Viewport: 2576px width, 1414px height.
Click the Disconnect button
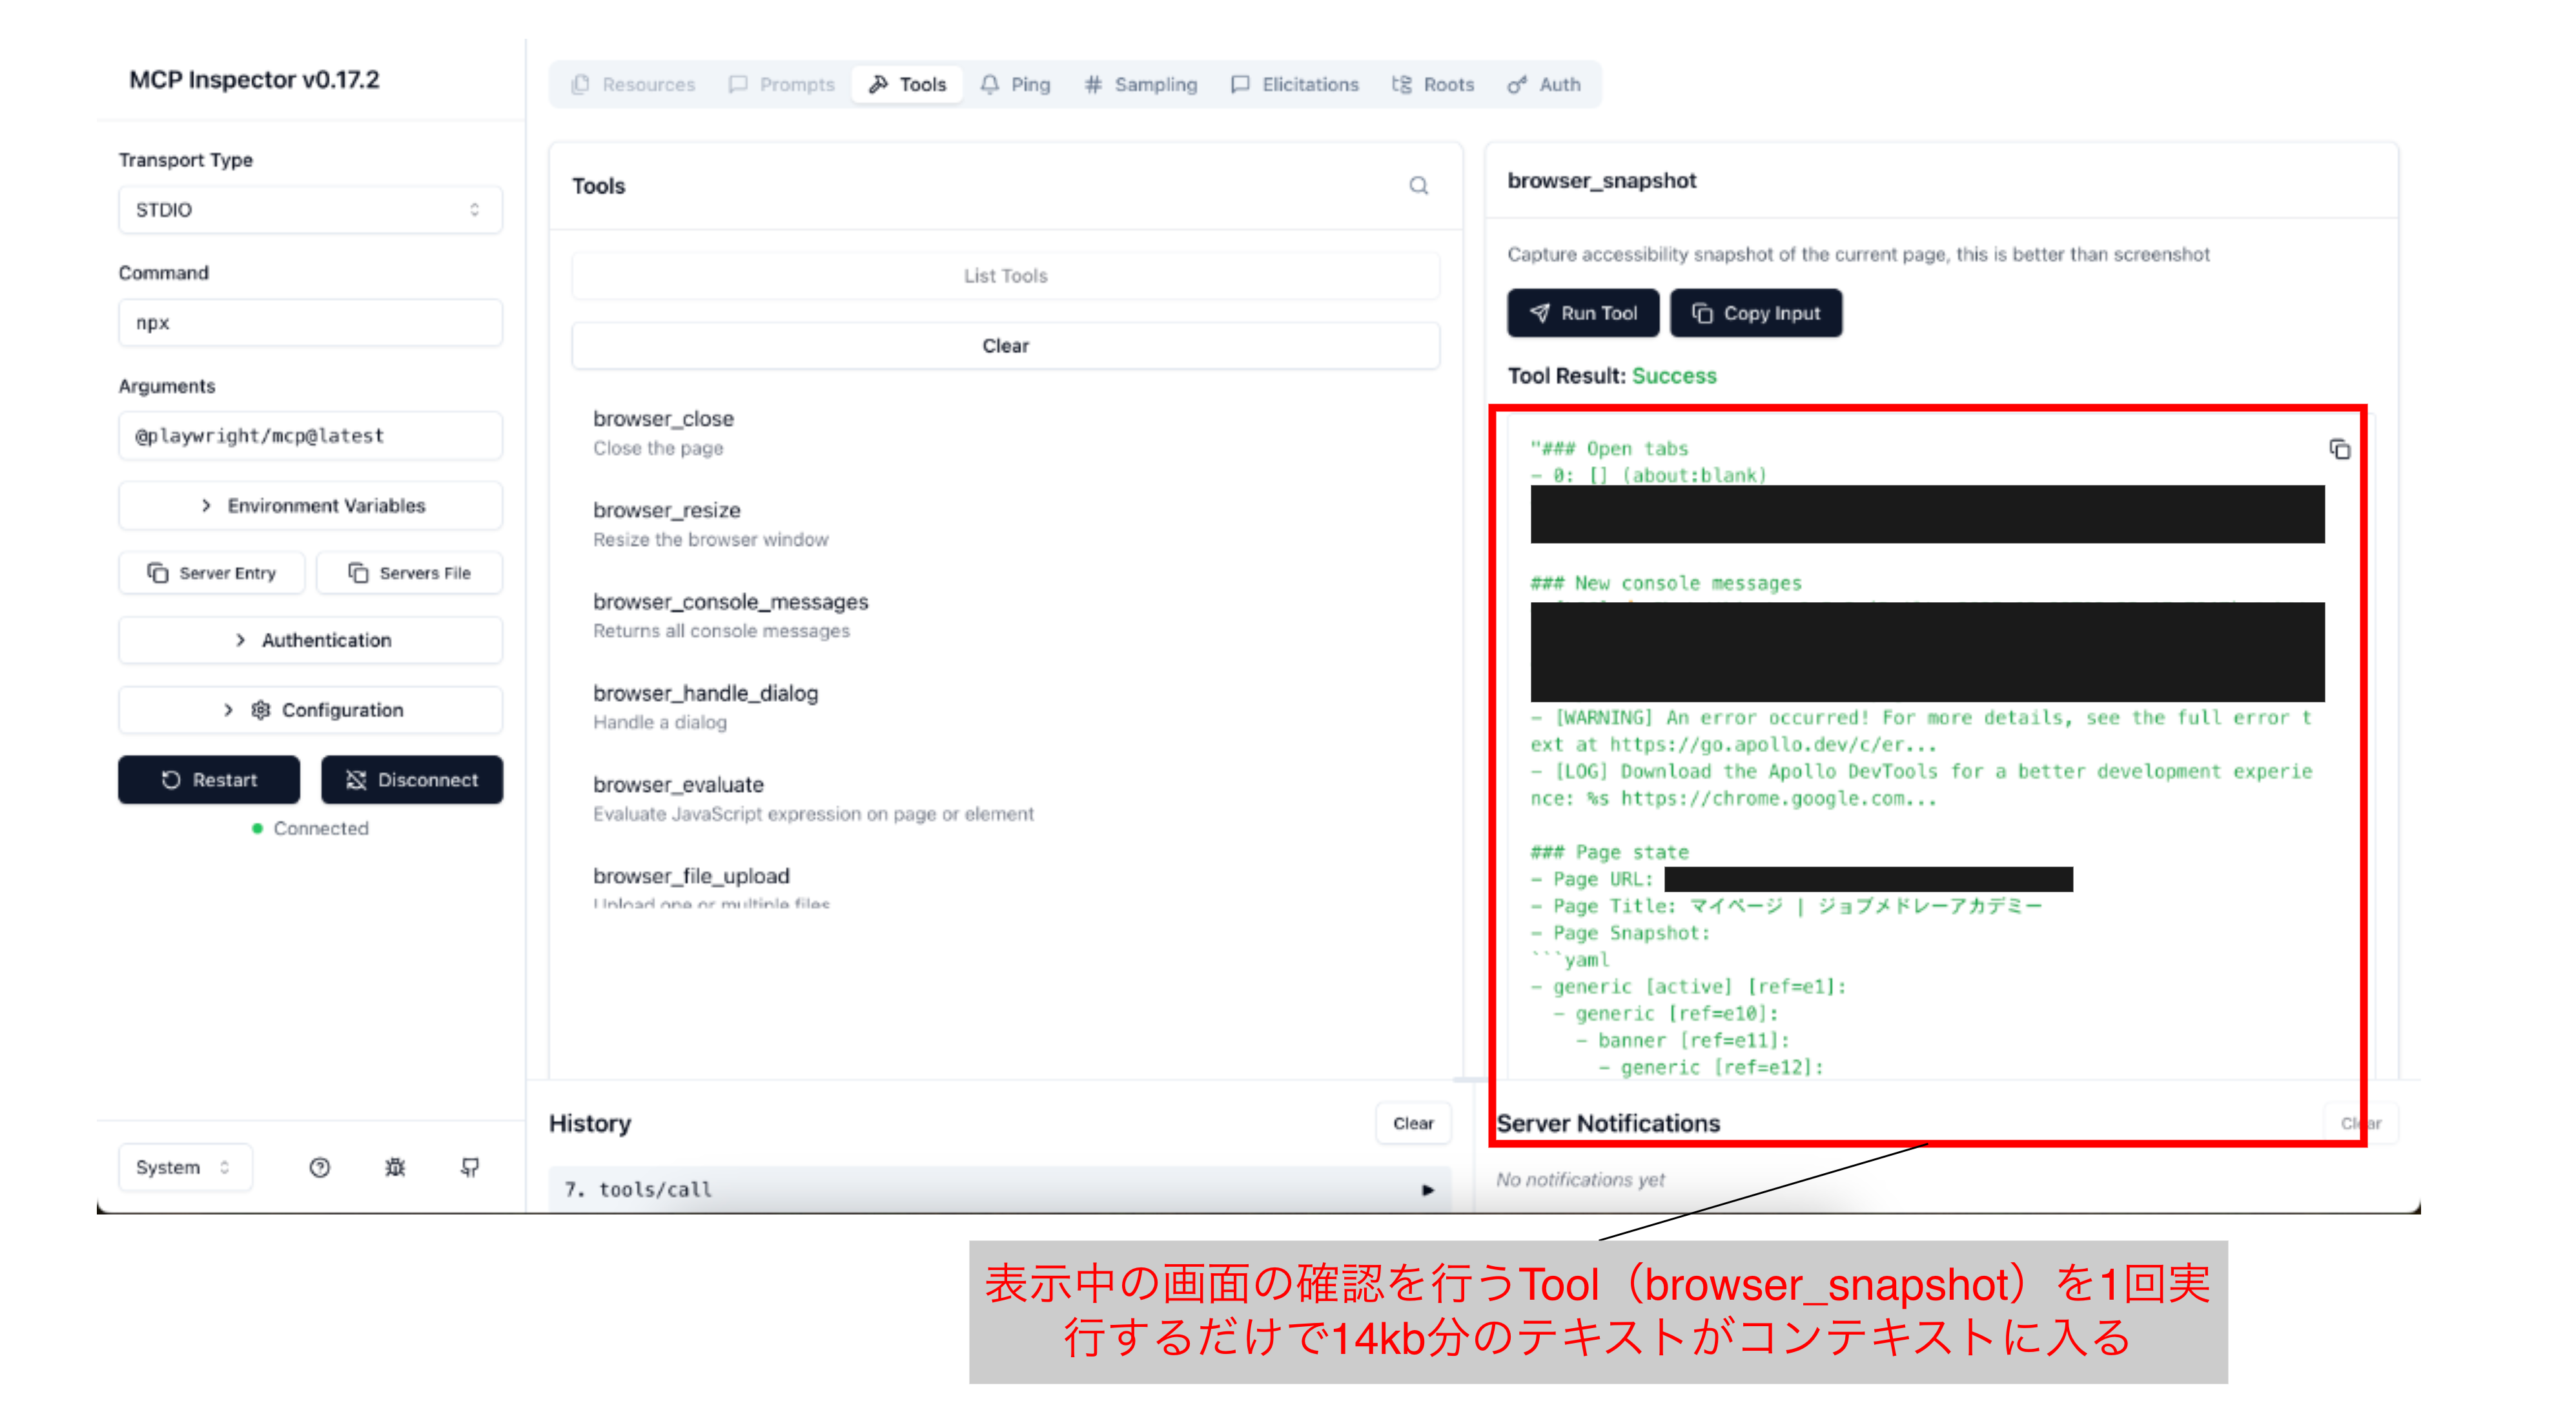(x=411, y=780)
